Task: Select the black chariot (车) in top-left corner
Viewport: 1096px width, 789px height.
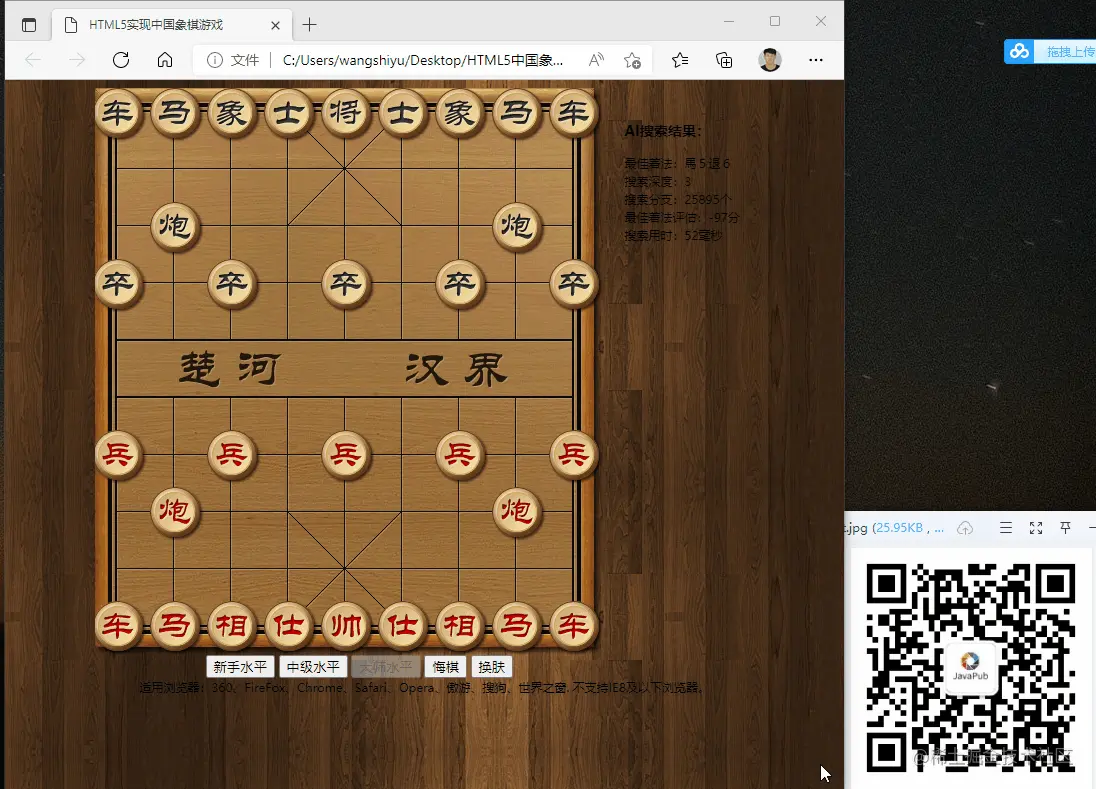Action: click(x=117, y=113)
